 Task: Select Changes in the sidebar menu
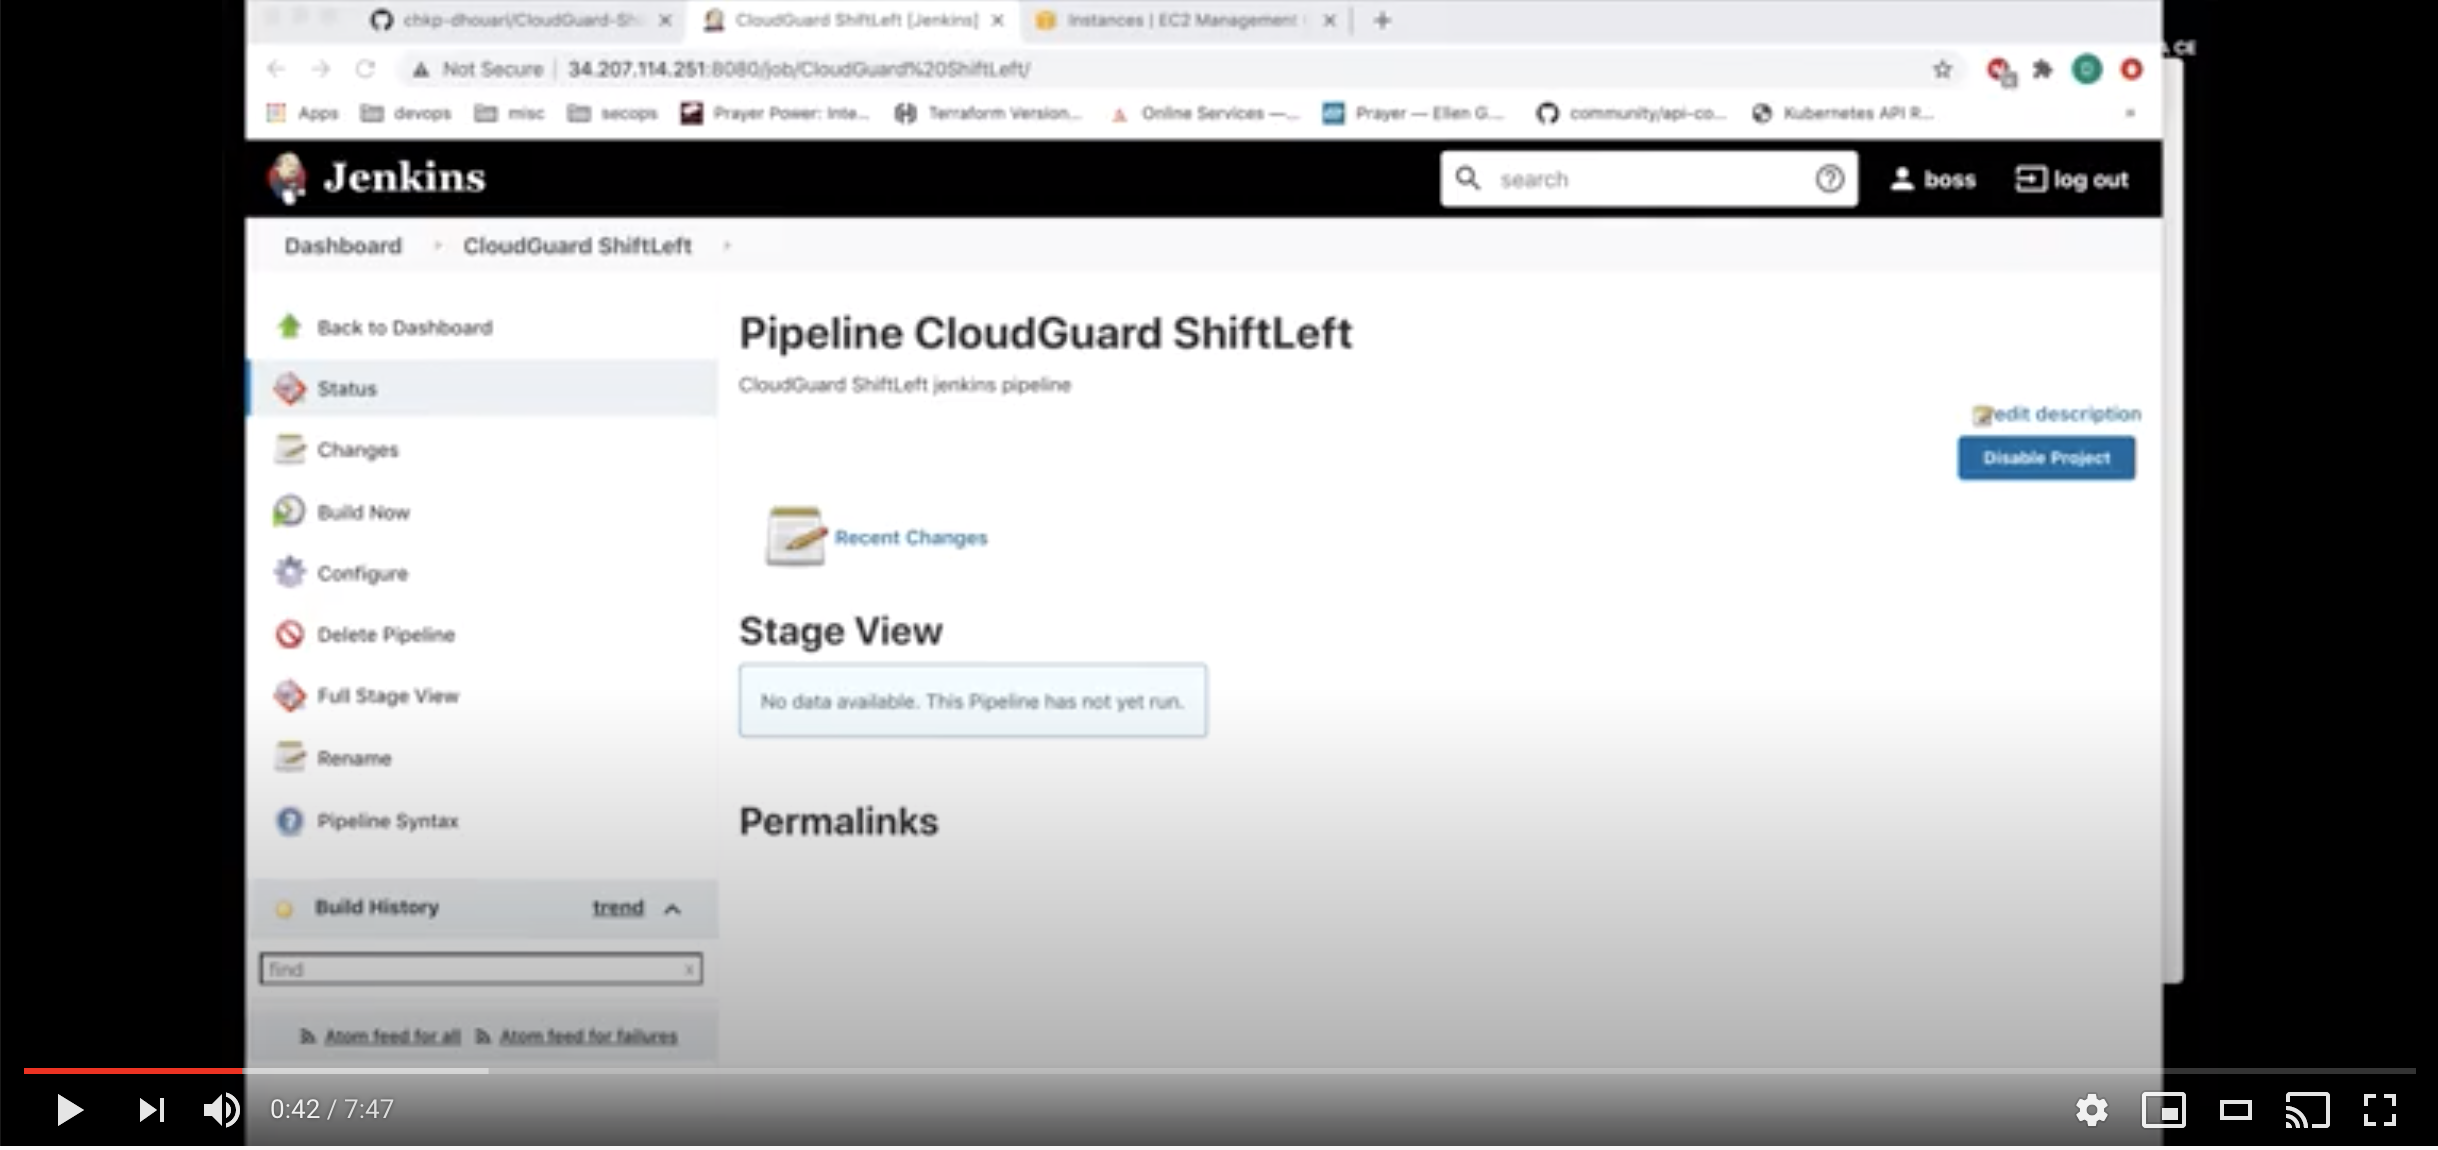coord(357,450)
